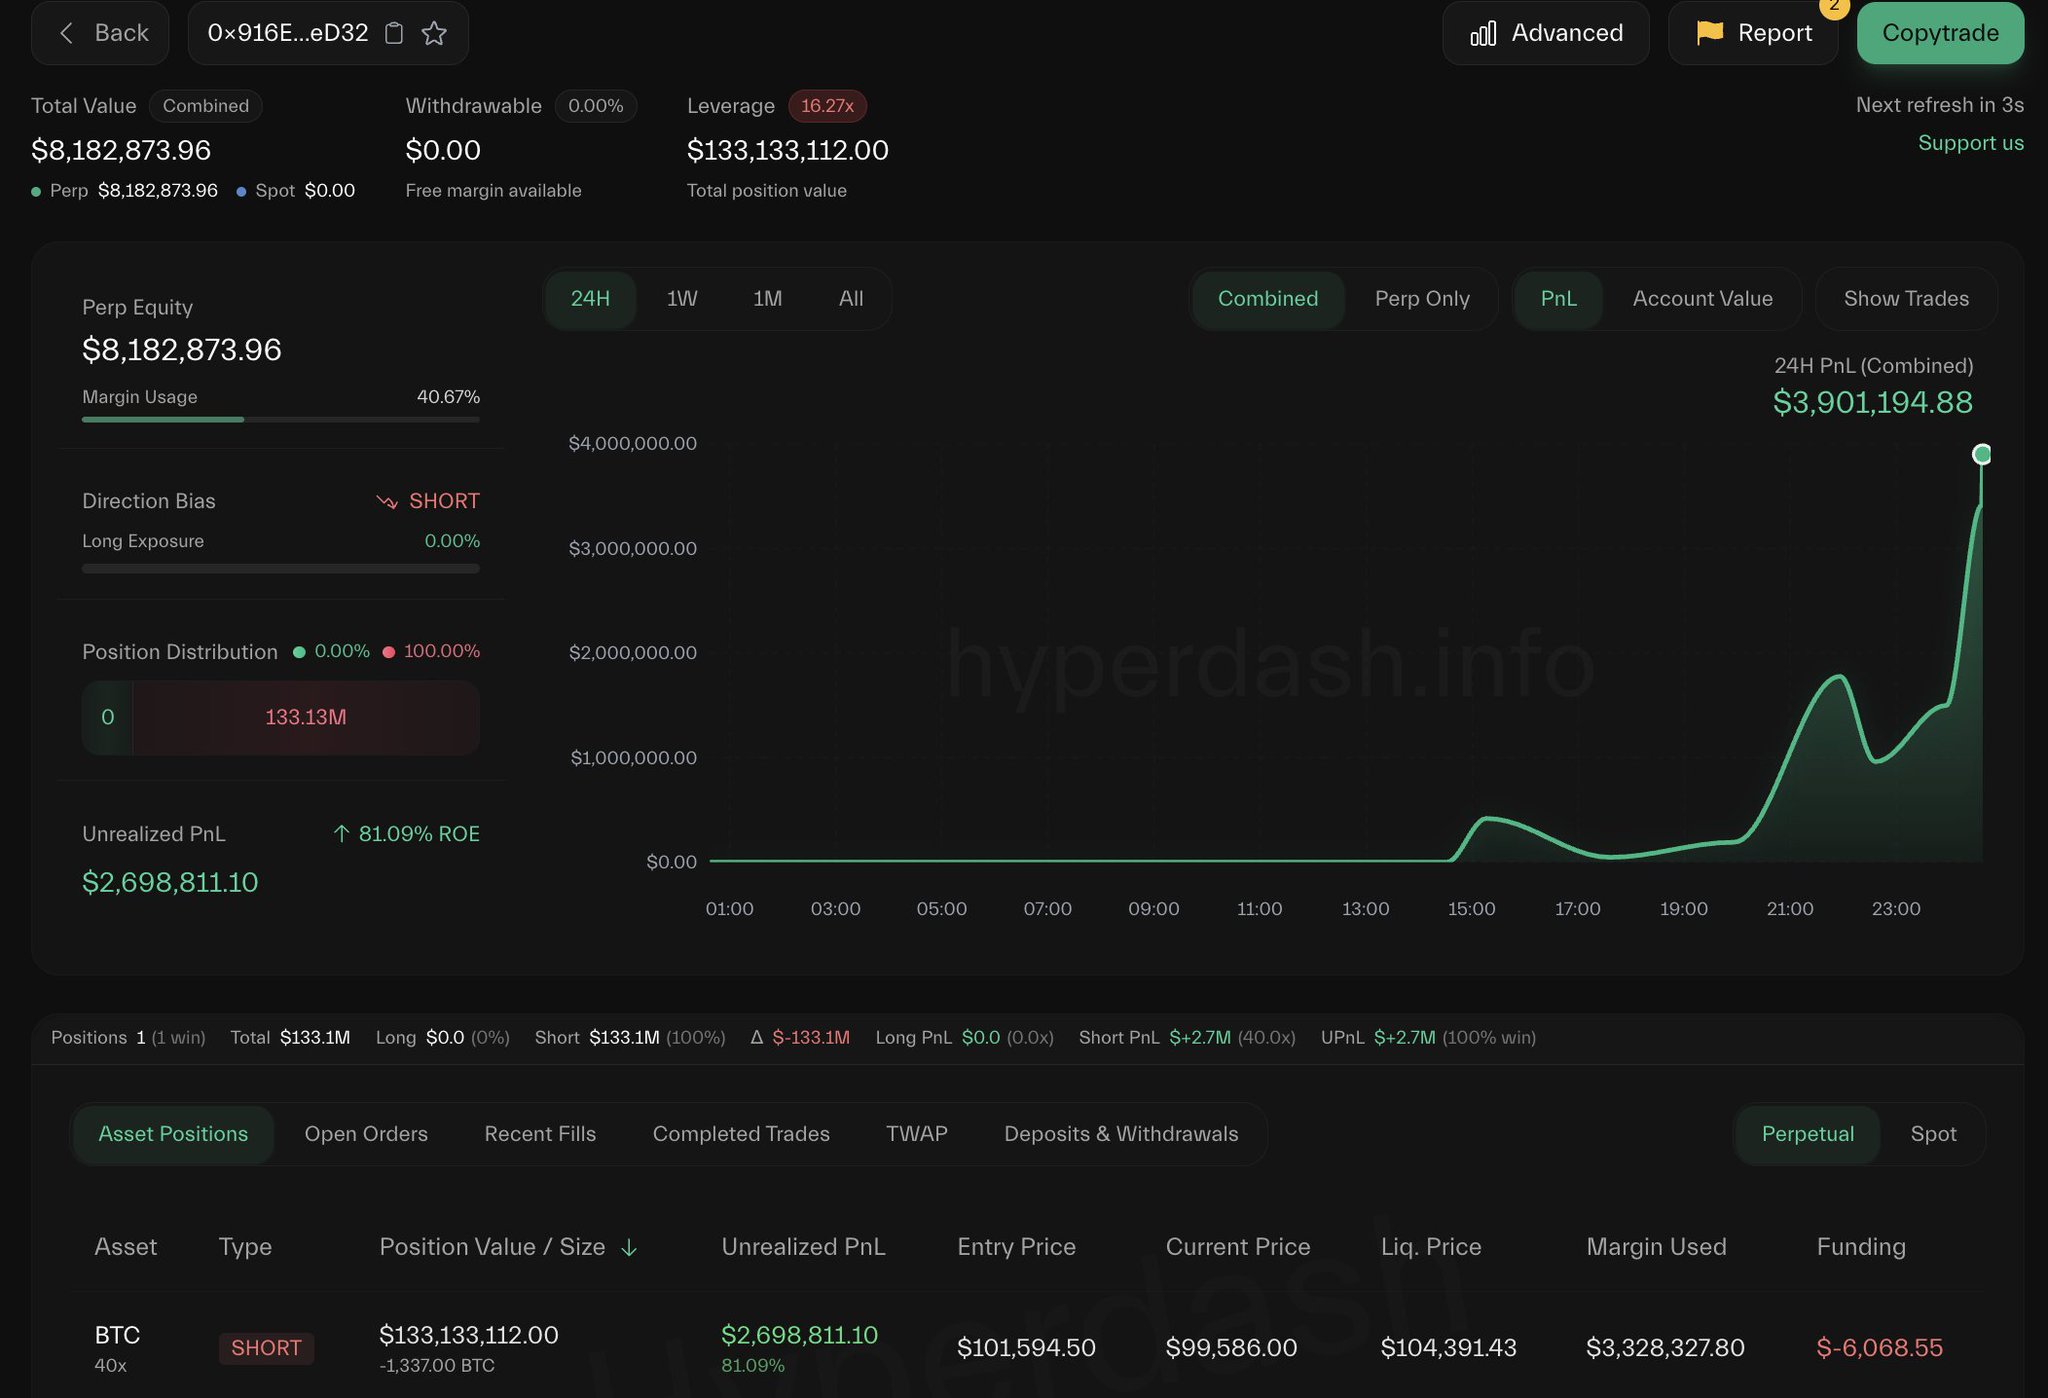Click the green long distribution segment 0
The height and width of the screenshot is (1398, 2048).
click(x=107, y=717)
